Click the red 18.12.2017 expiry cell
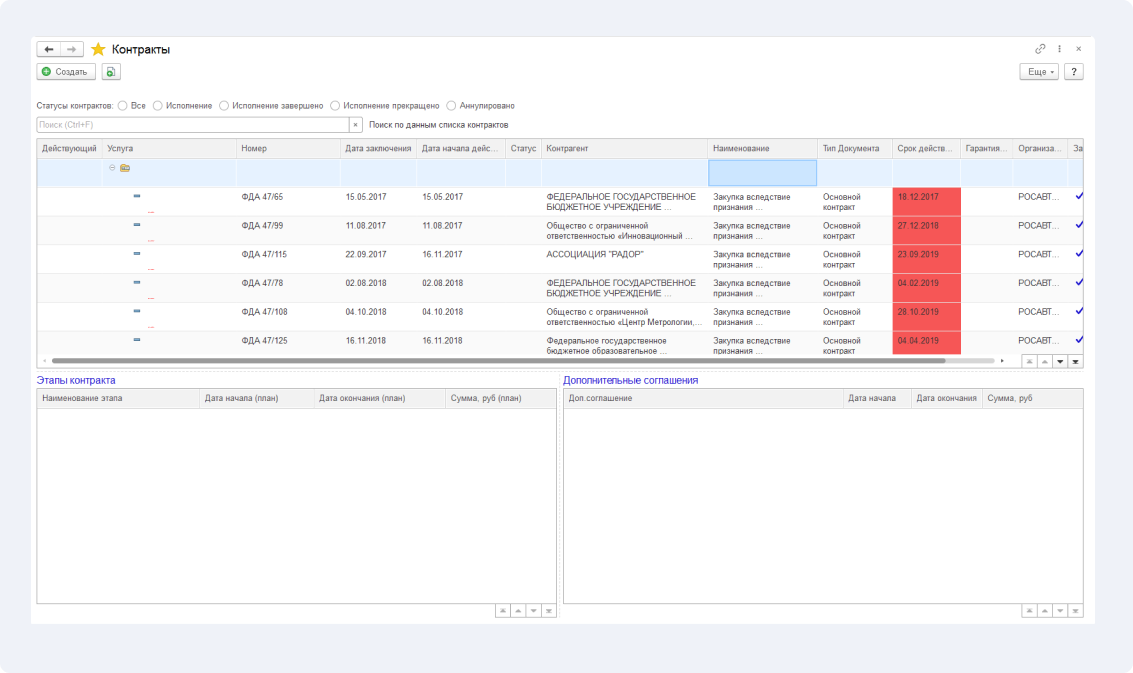1133x673 pixels. click(x=926, y=202)
